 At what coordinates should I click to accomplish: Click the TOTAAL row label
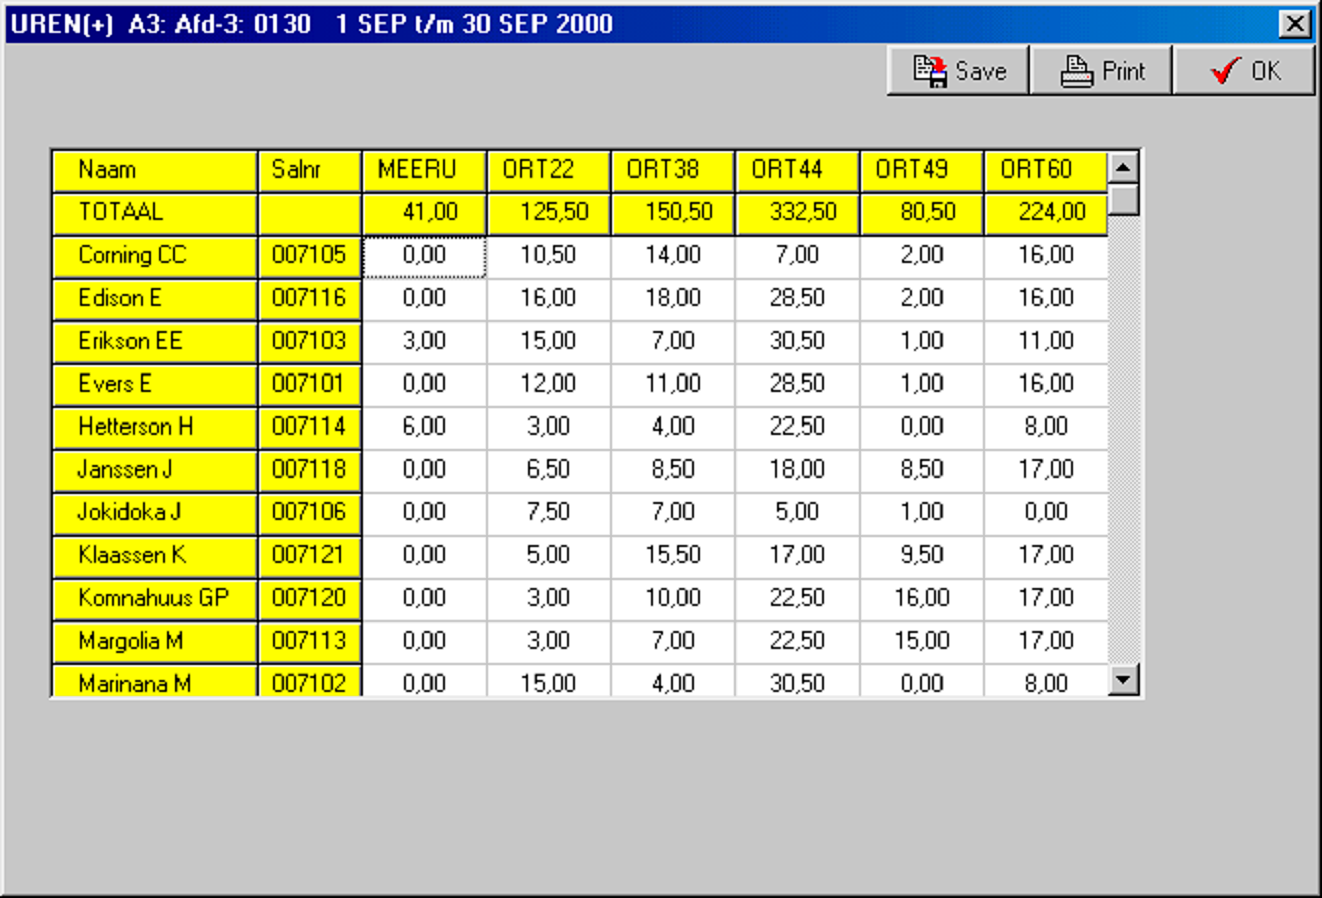(155, 213)
